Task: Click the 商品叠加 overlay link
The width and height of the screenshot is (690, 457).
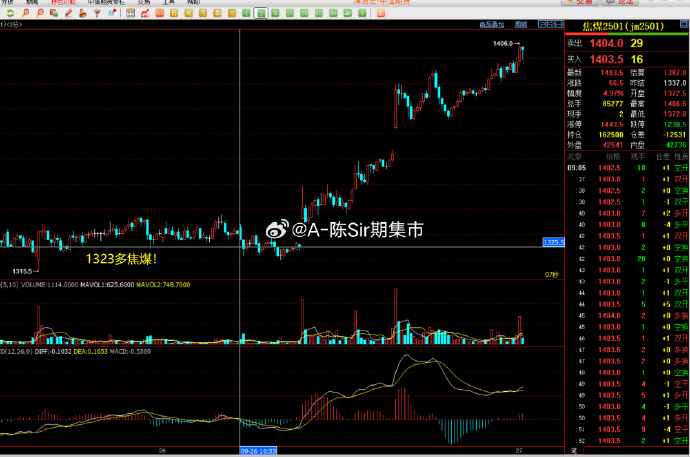Action: (492, 23)
